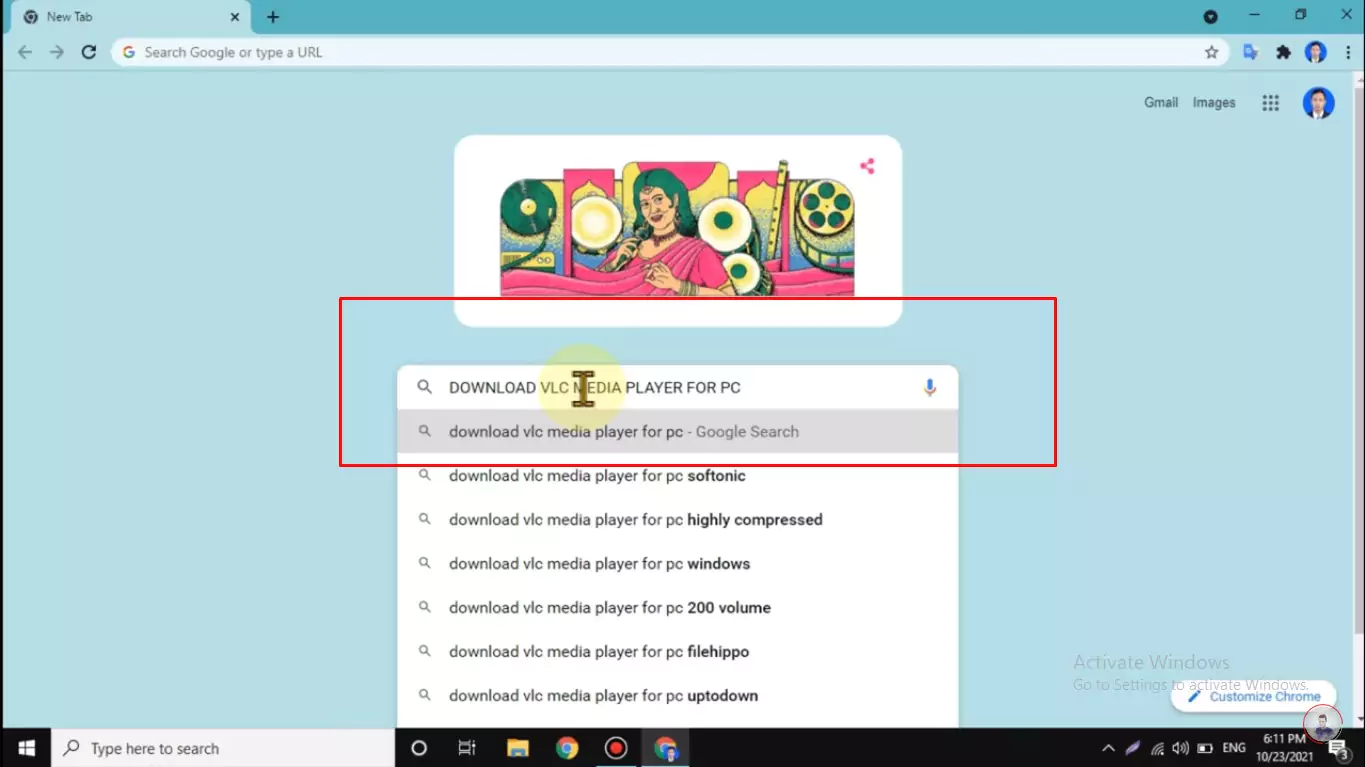This screenshot has height=767, width=1365.
Task: Open the Windows Start menu
Action: point(26,748)
